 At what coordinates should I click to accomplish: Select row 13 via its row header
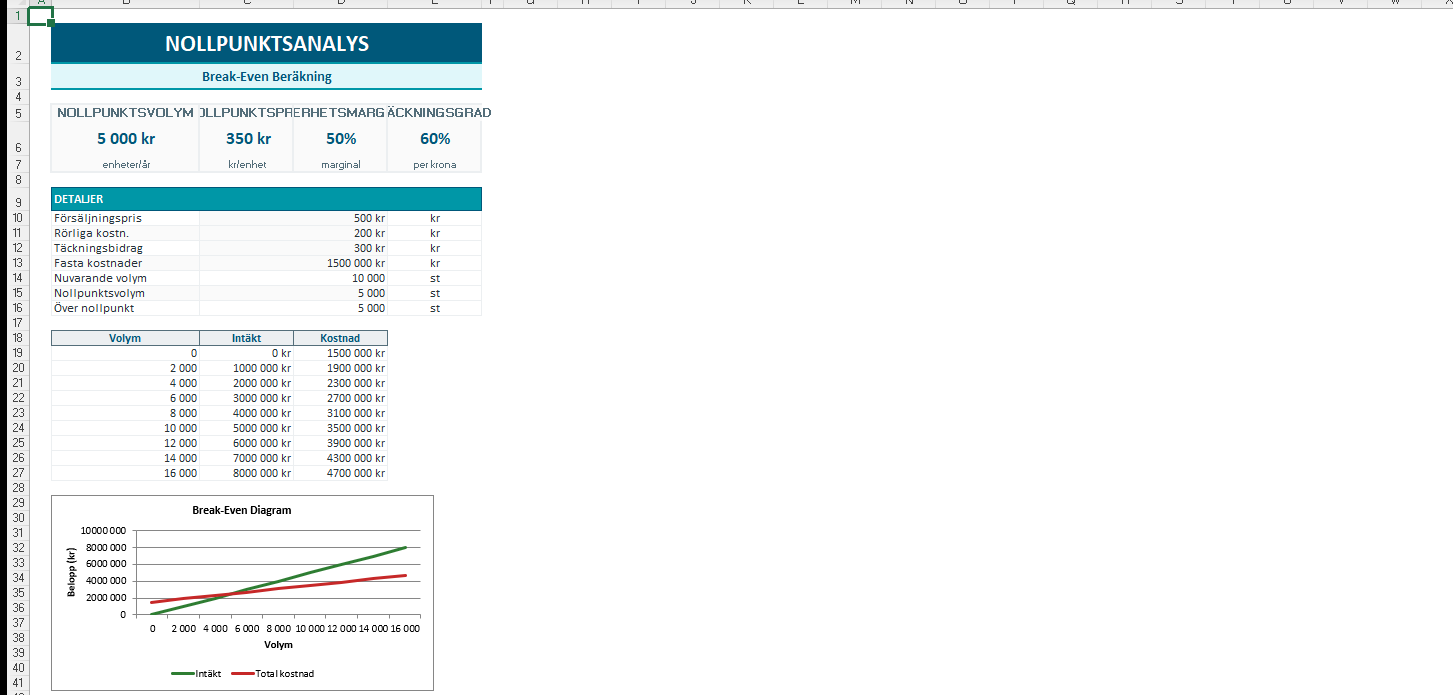click(17, 263)
